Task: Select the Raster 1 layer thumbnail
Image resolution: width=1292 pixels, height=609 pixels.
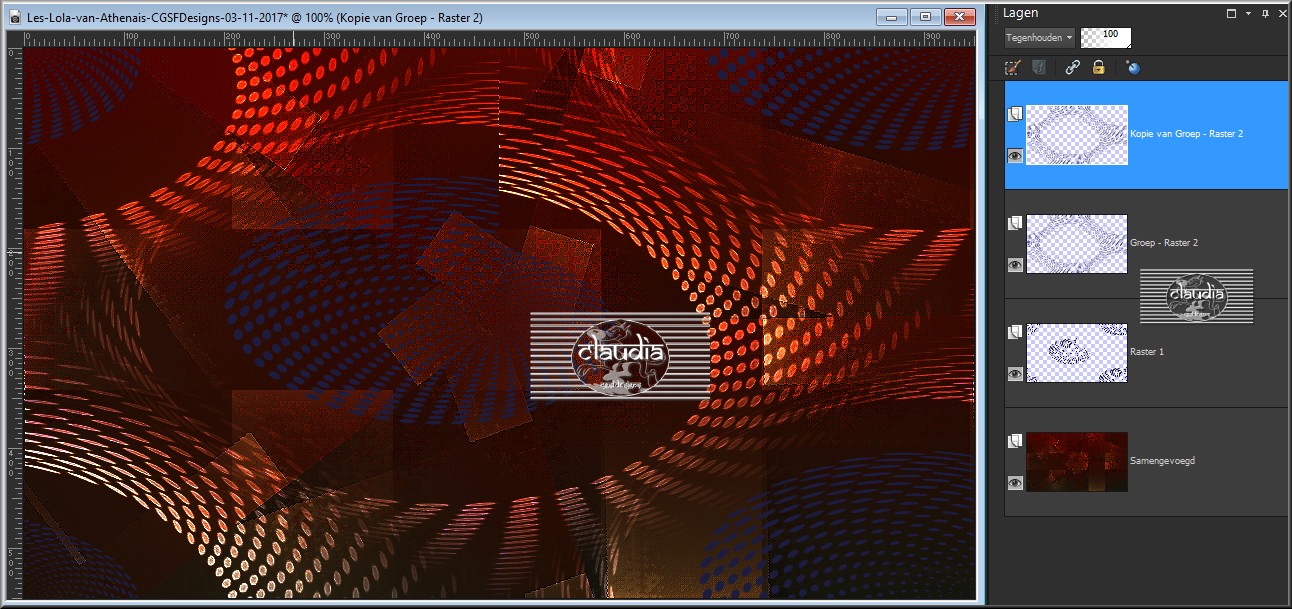Action: (1077, 353)
